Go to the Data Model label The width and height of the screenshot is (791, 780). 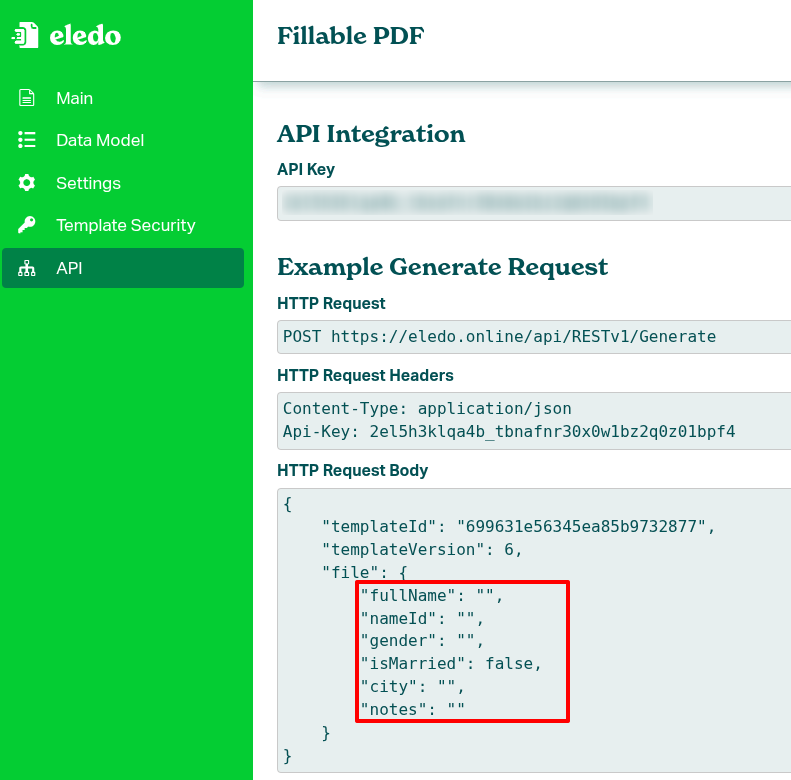[100, 140]
